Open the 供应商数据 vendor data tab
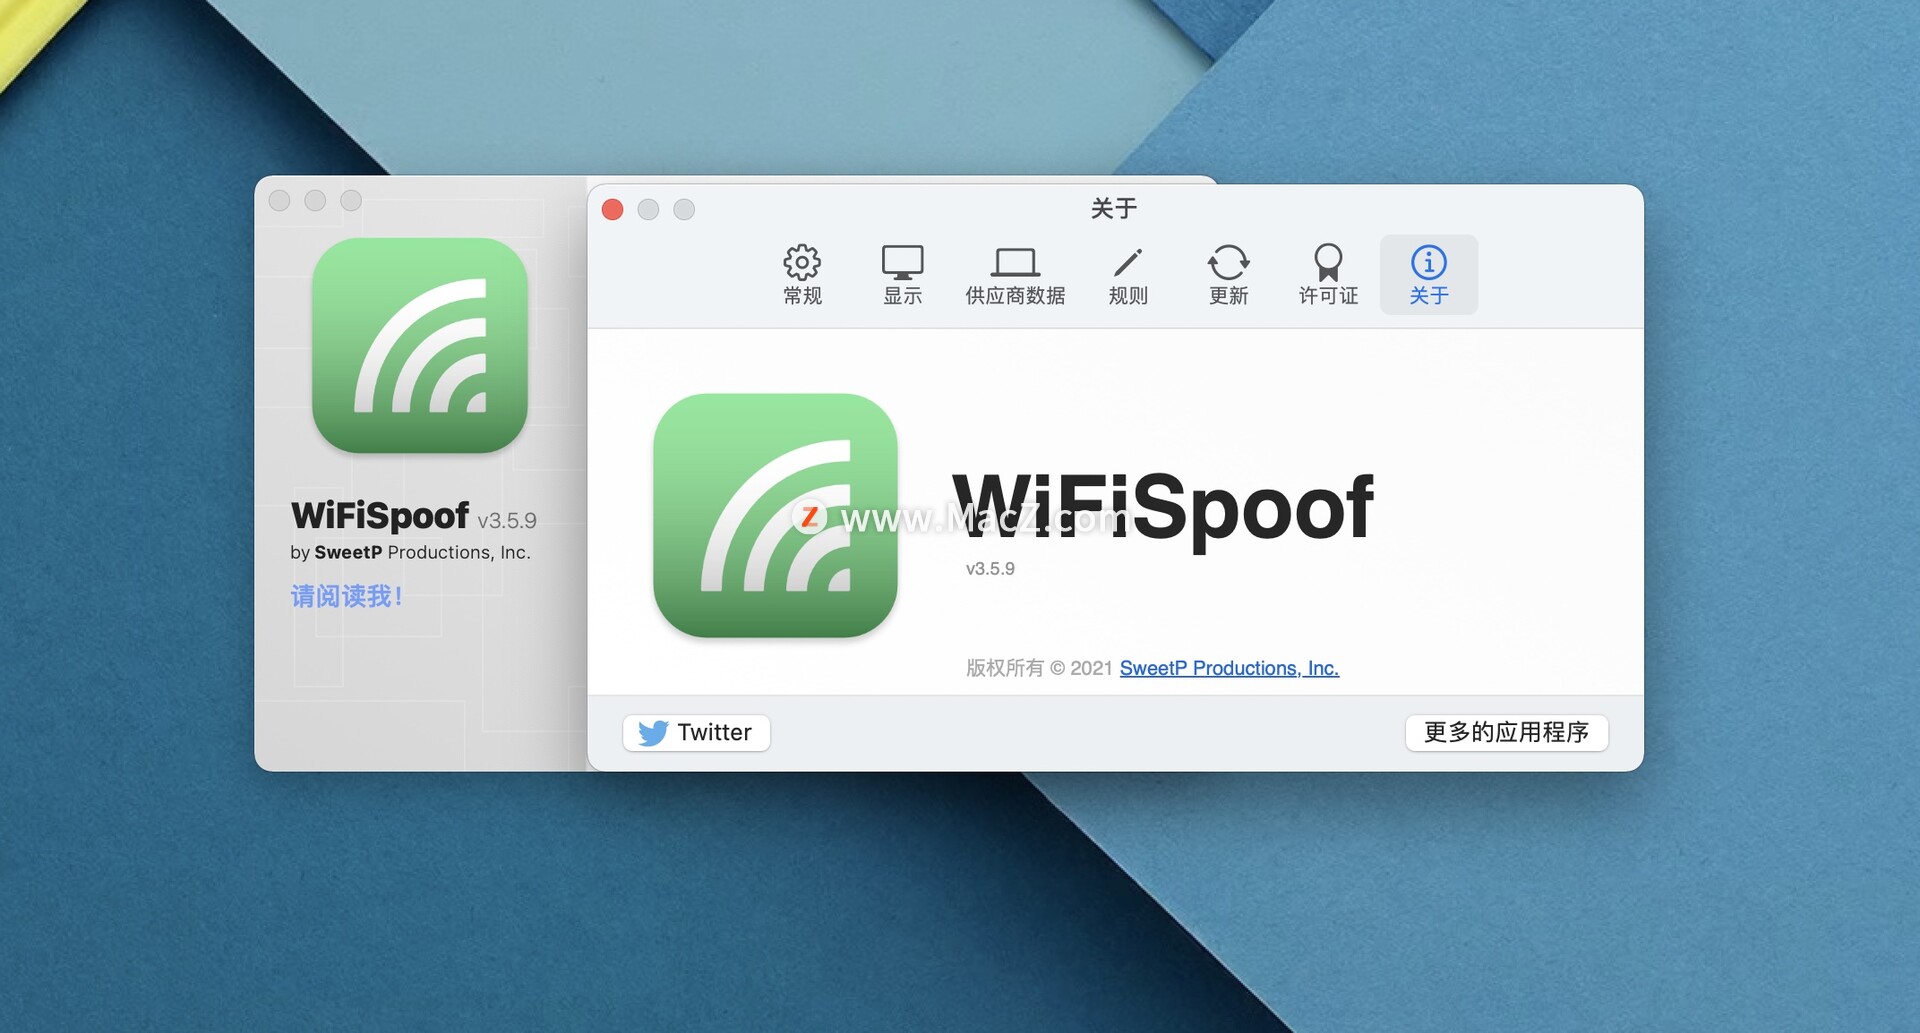This screenshot has height=1033, width=1920. click(1015, 275)
